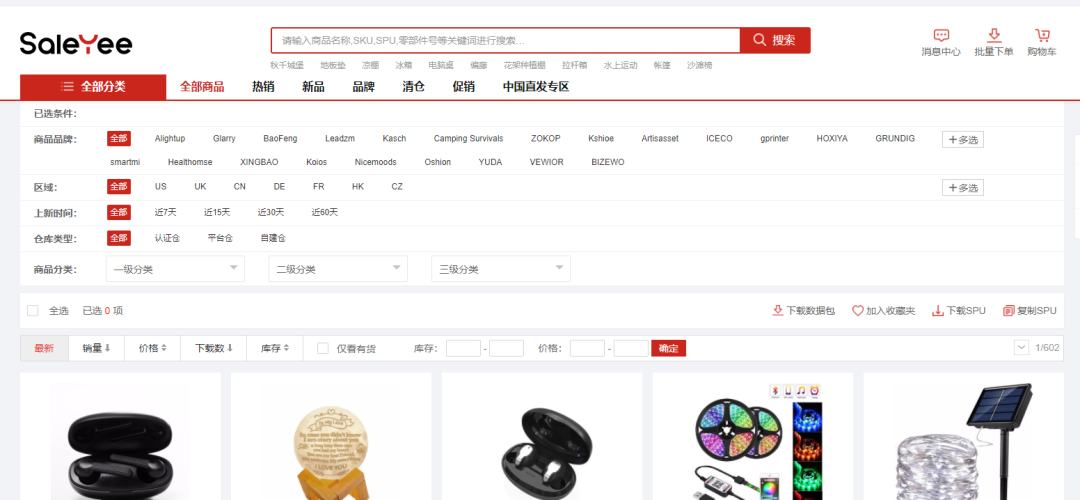
Task: Click the 确定 confirm filter button
Action: [x=668, y=348]
